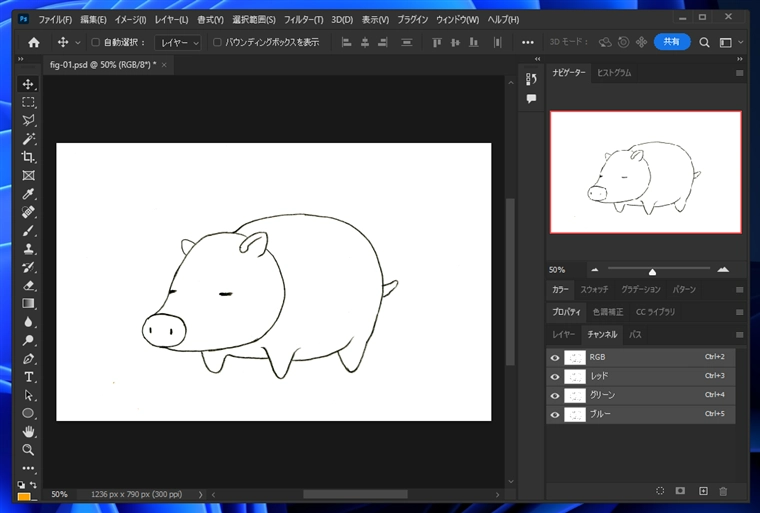Image resolution: width=760 pixels, height=513 pixels.
Task: Click Navigator zoom in large mountains button
Action: (723, 270)
